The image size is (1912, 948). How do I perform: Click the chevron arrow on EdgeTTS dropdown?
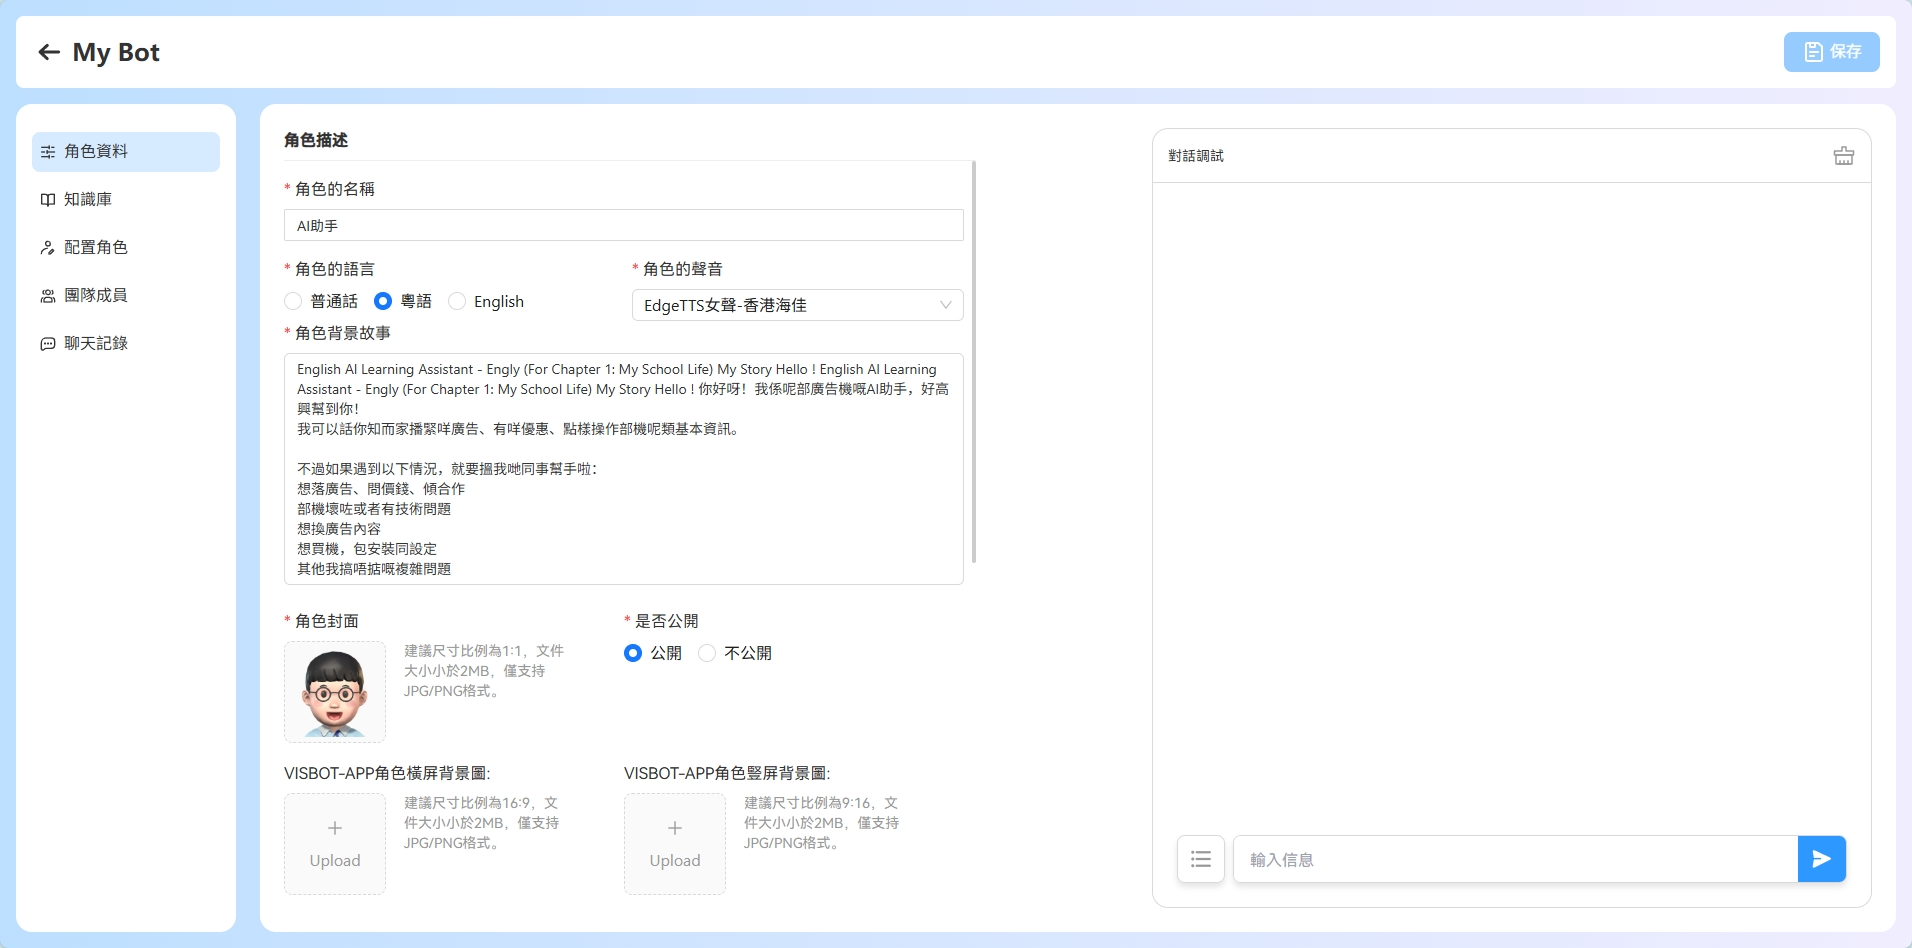(x=945, y=305)
